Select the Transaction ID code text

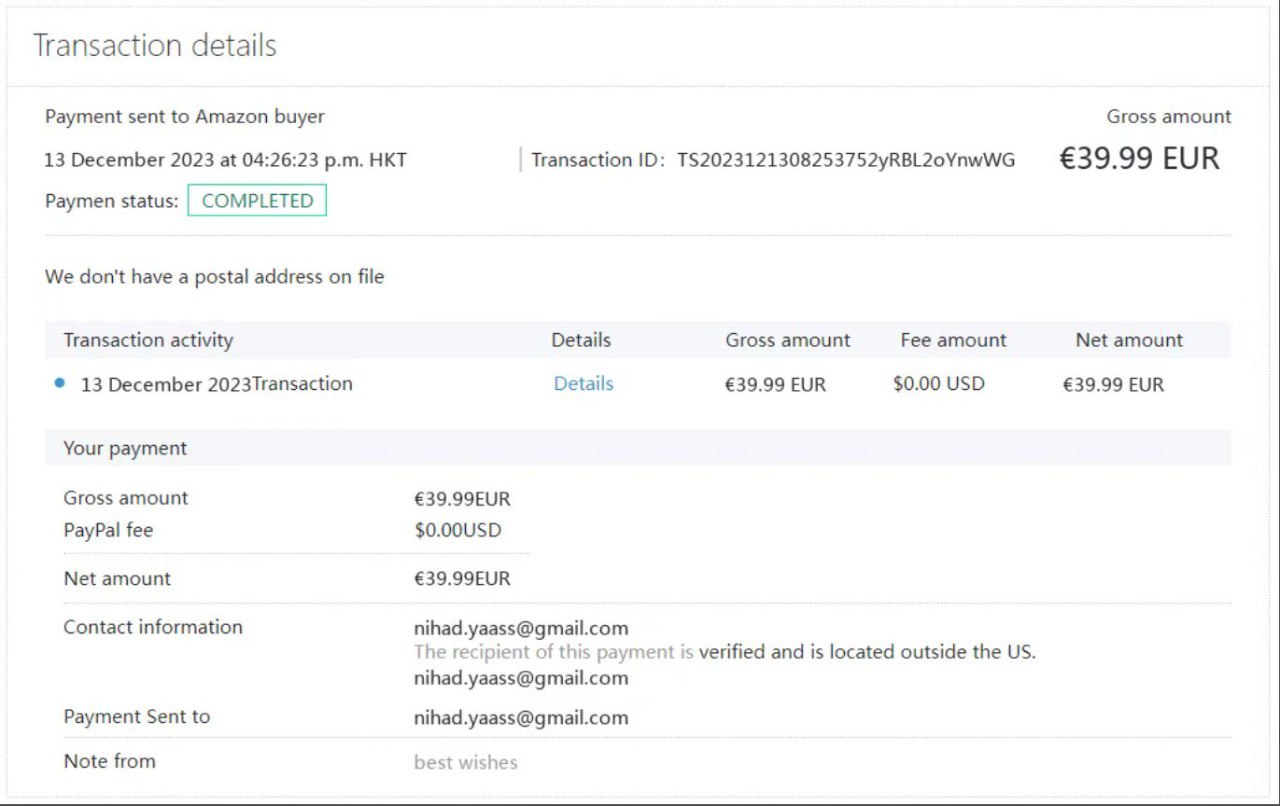[x=845, y=160]
